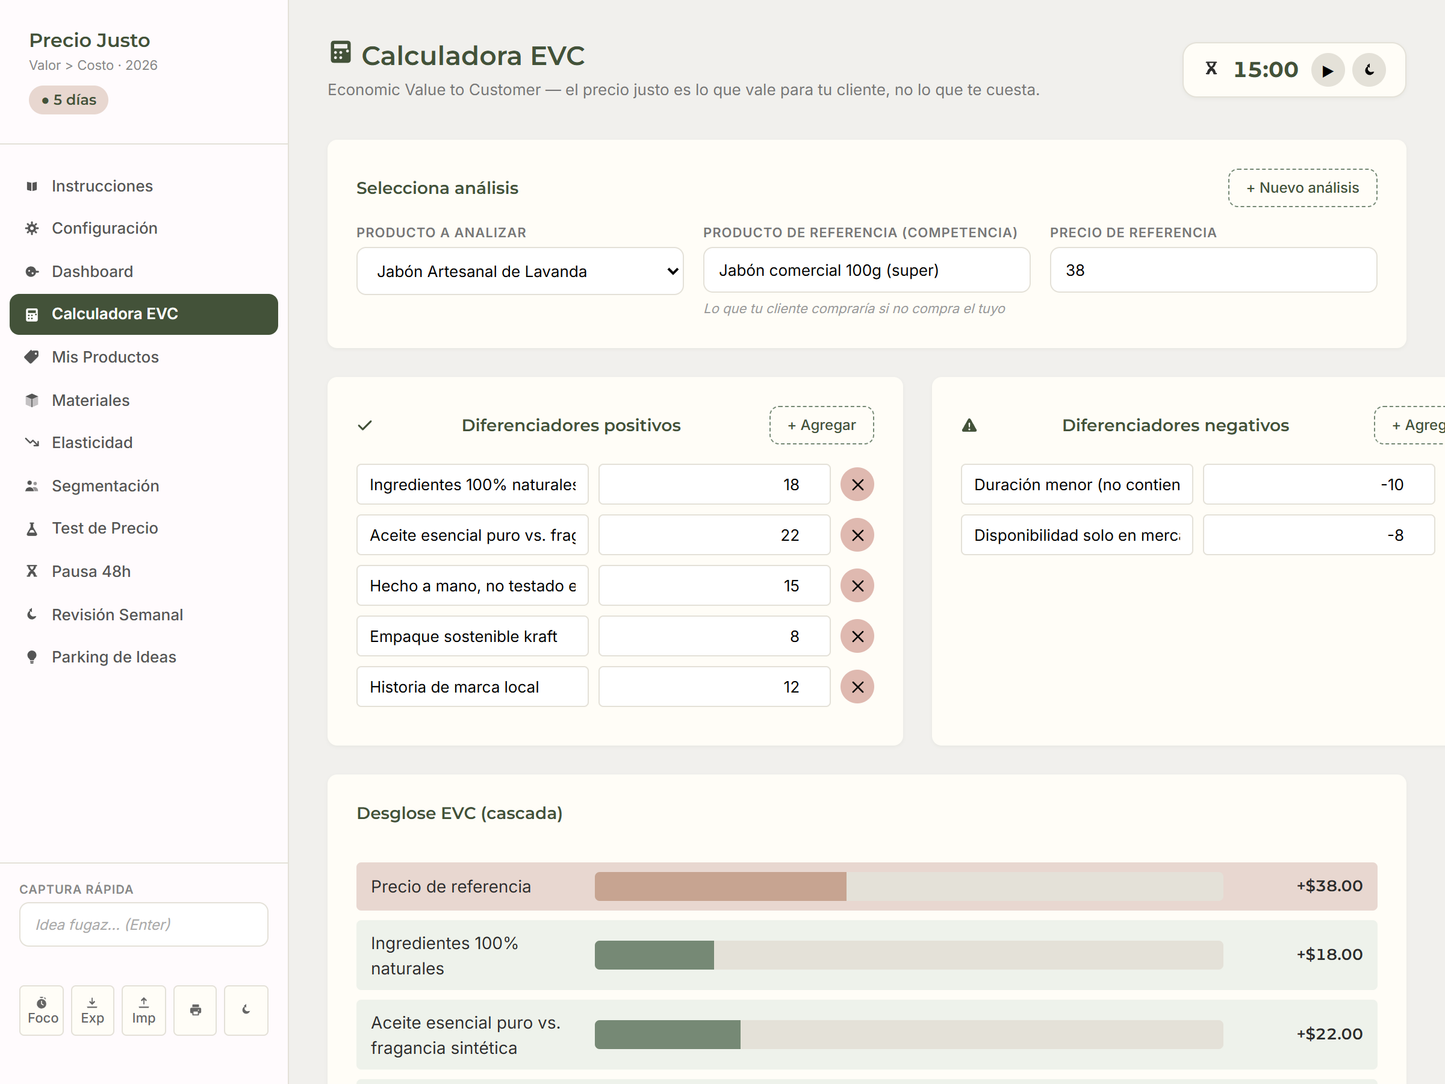Open Pausa 48h page
Screen dimensions: 1445x1084
[x=144, y=571]
